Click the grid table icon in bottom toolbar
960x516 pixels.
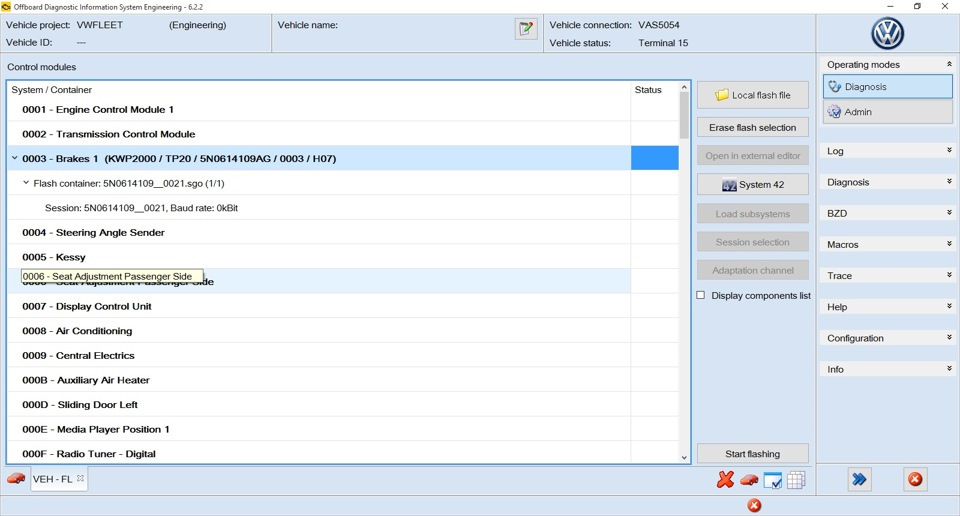(796, 480)
